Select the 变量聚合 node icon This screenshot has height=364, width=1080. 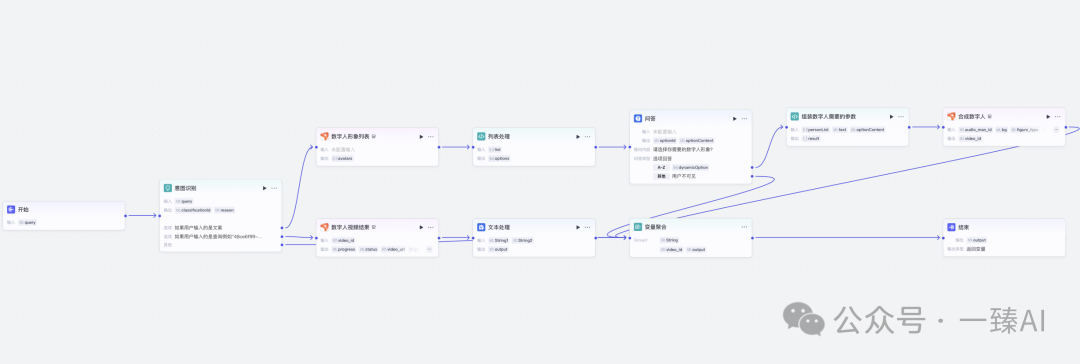point(638,227)
